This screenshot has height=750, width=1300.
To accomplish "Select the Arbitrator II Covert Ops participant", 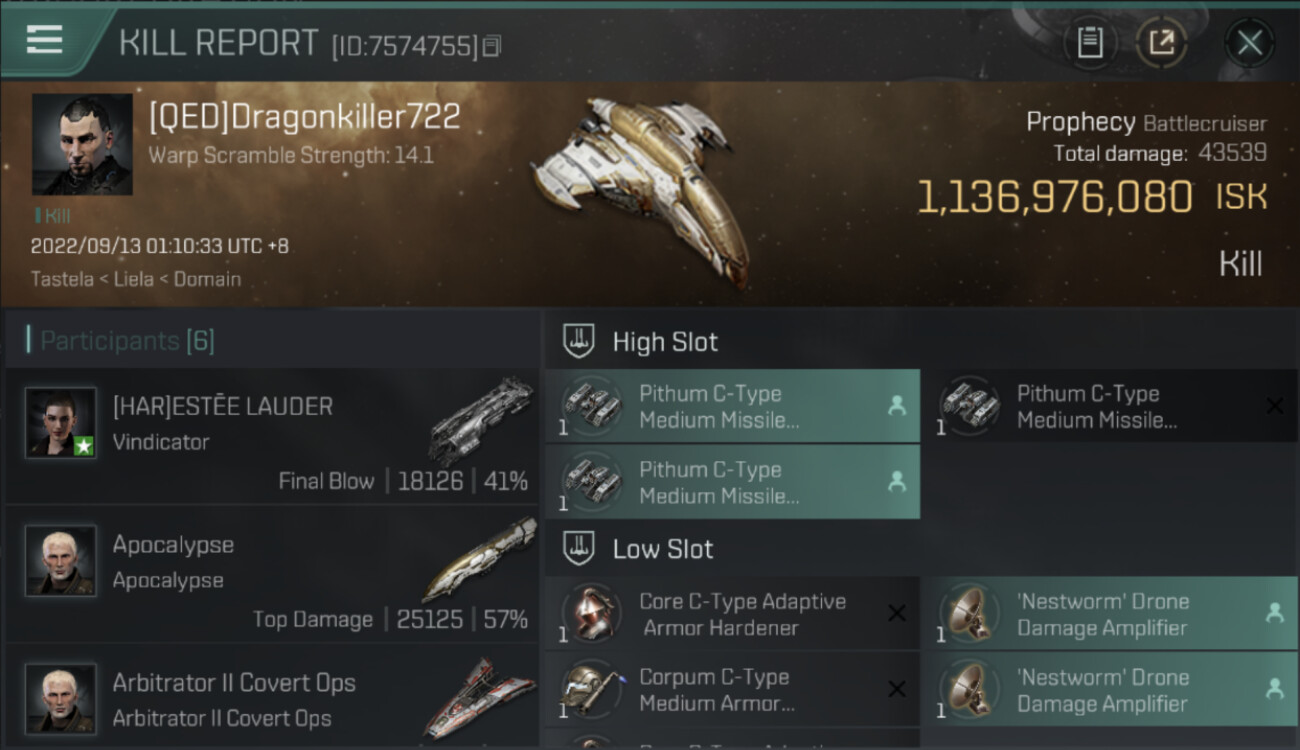I will pos(272,700).
